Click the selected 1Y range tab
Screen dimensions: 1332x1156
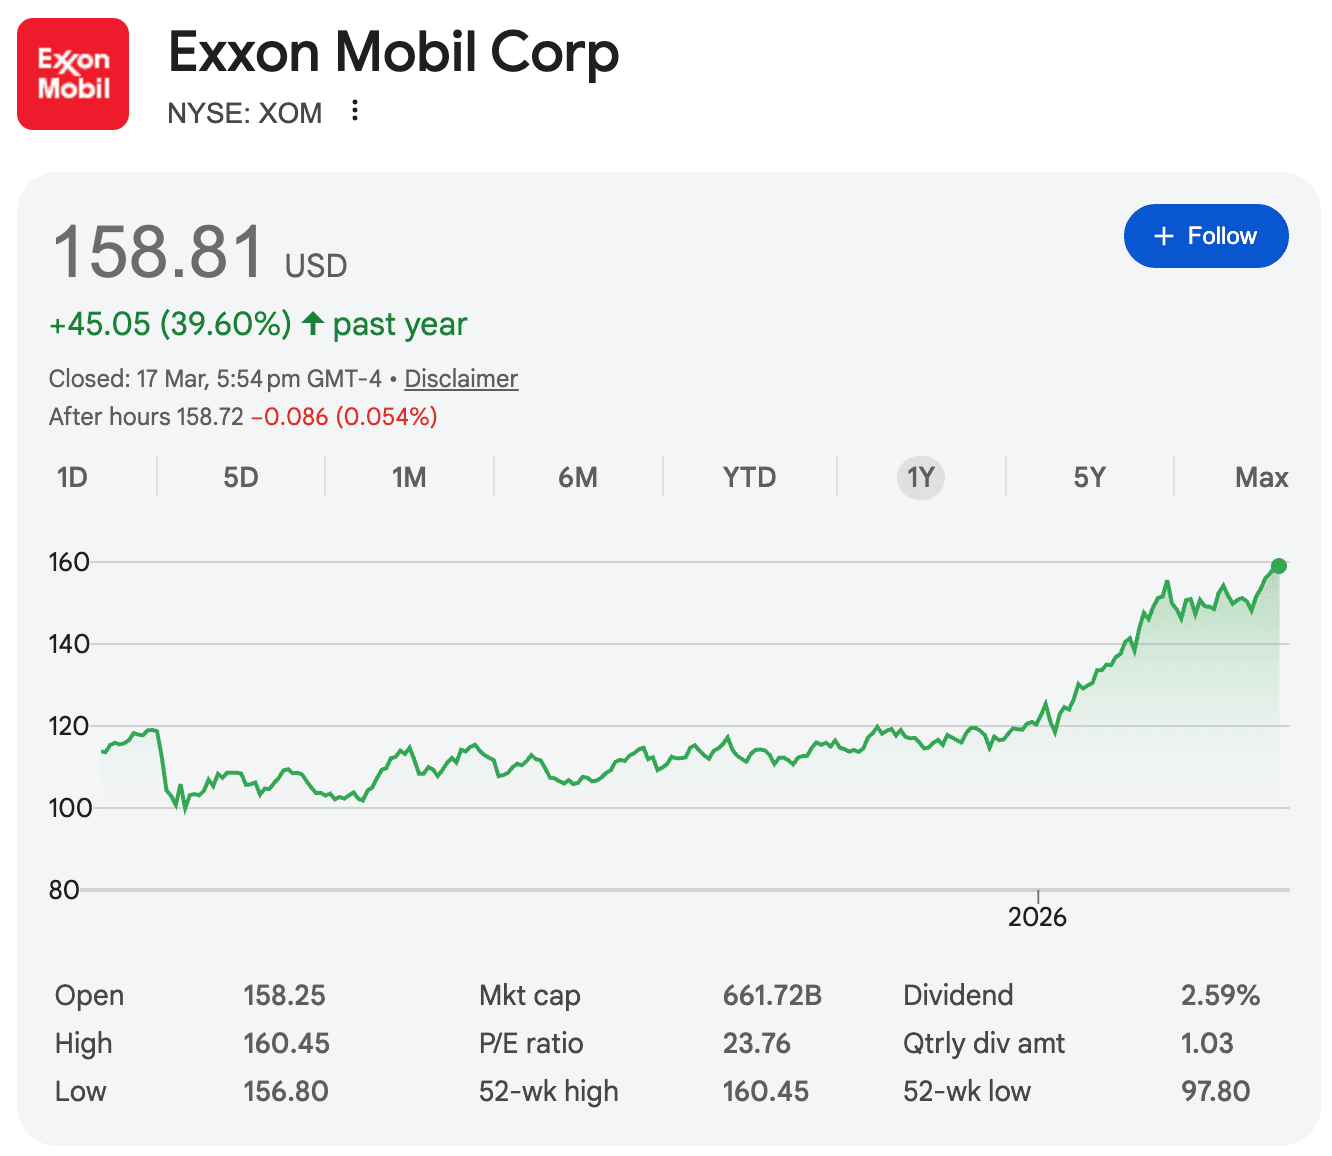[920, 477]
